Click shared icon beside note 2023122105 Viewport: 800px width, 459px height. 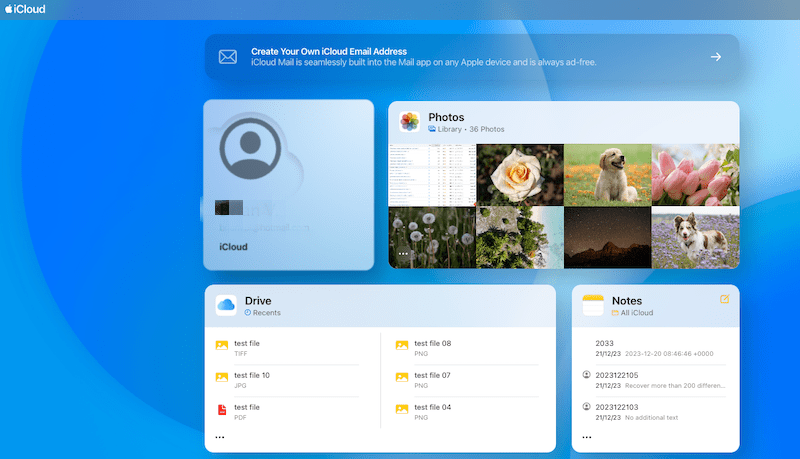tap(587, 374)
